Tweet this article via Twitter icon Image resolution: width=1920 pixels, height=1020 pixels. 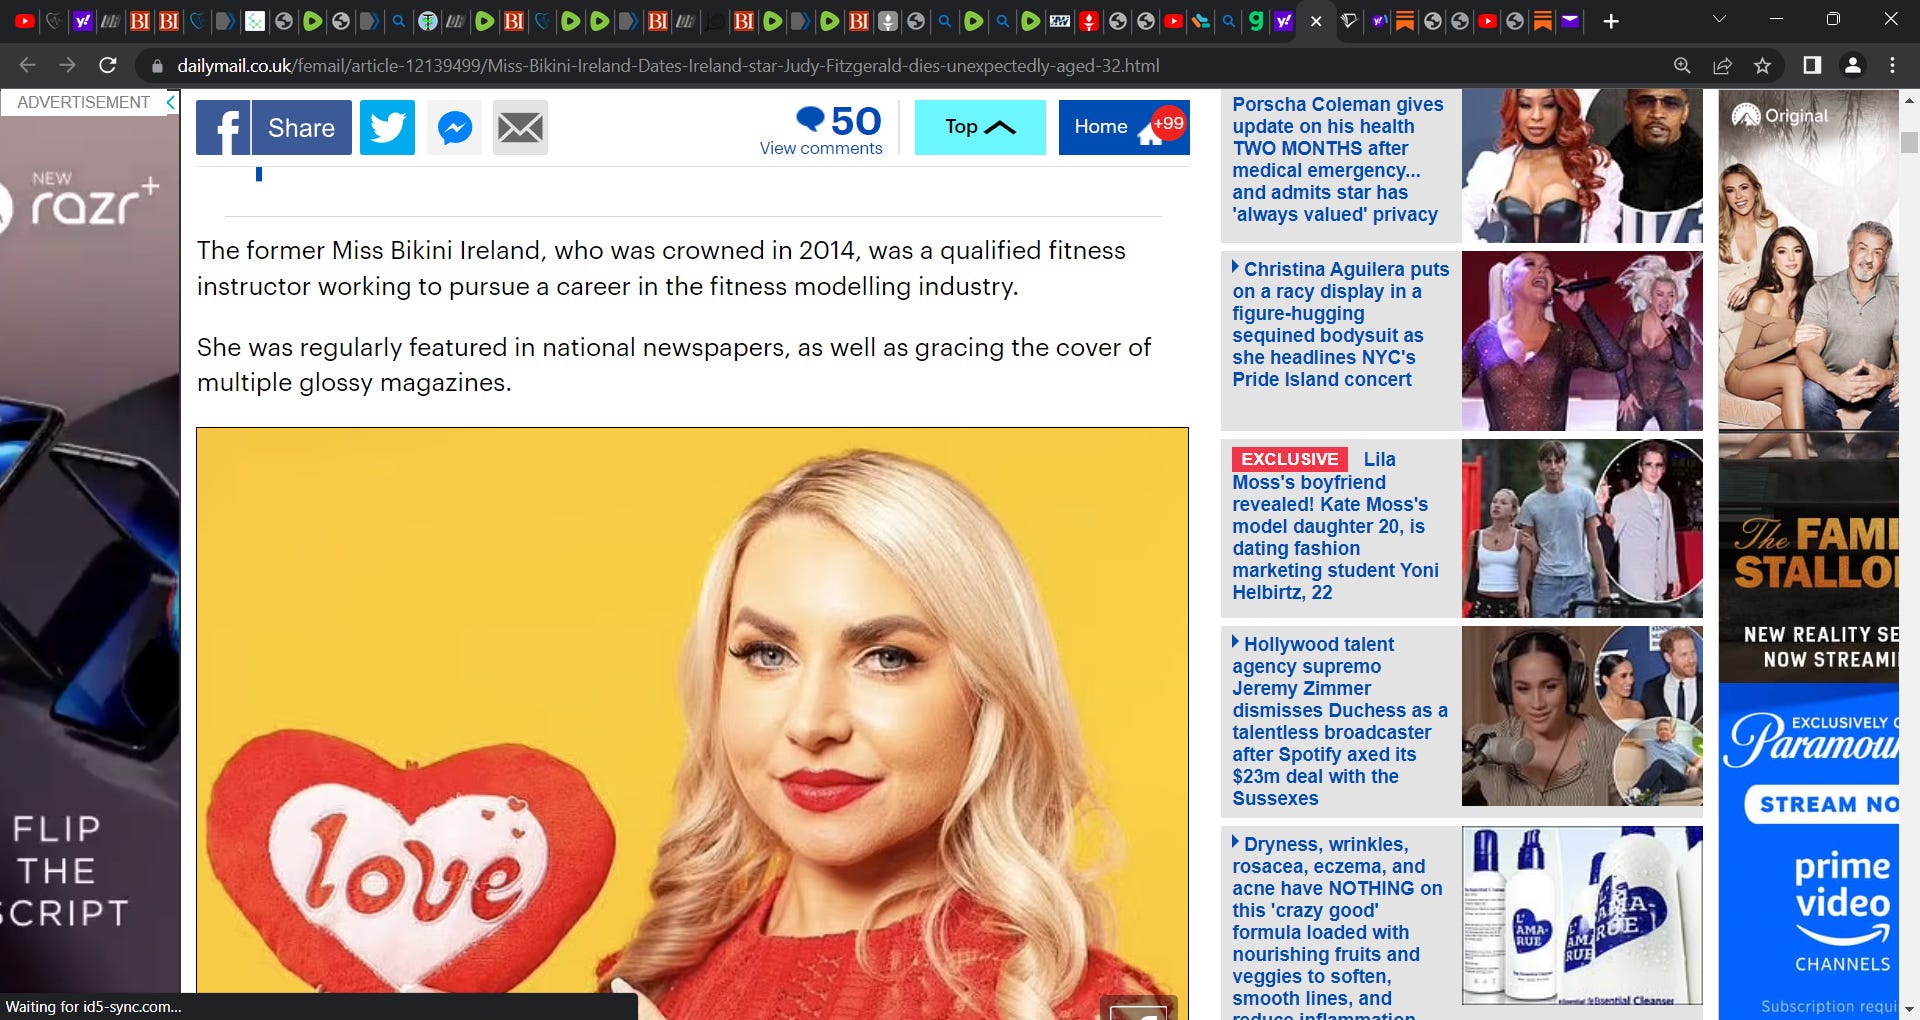click(x=387, y=127)
